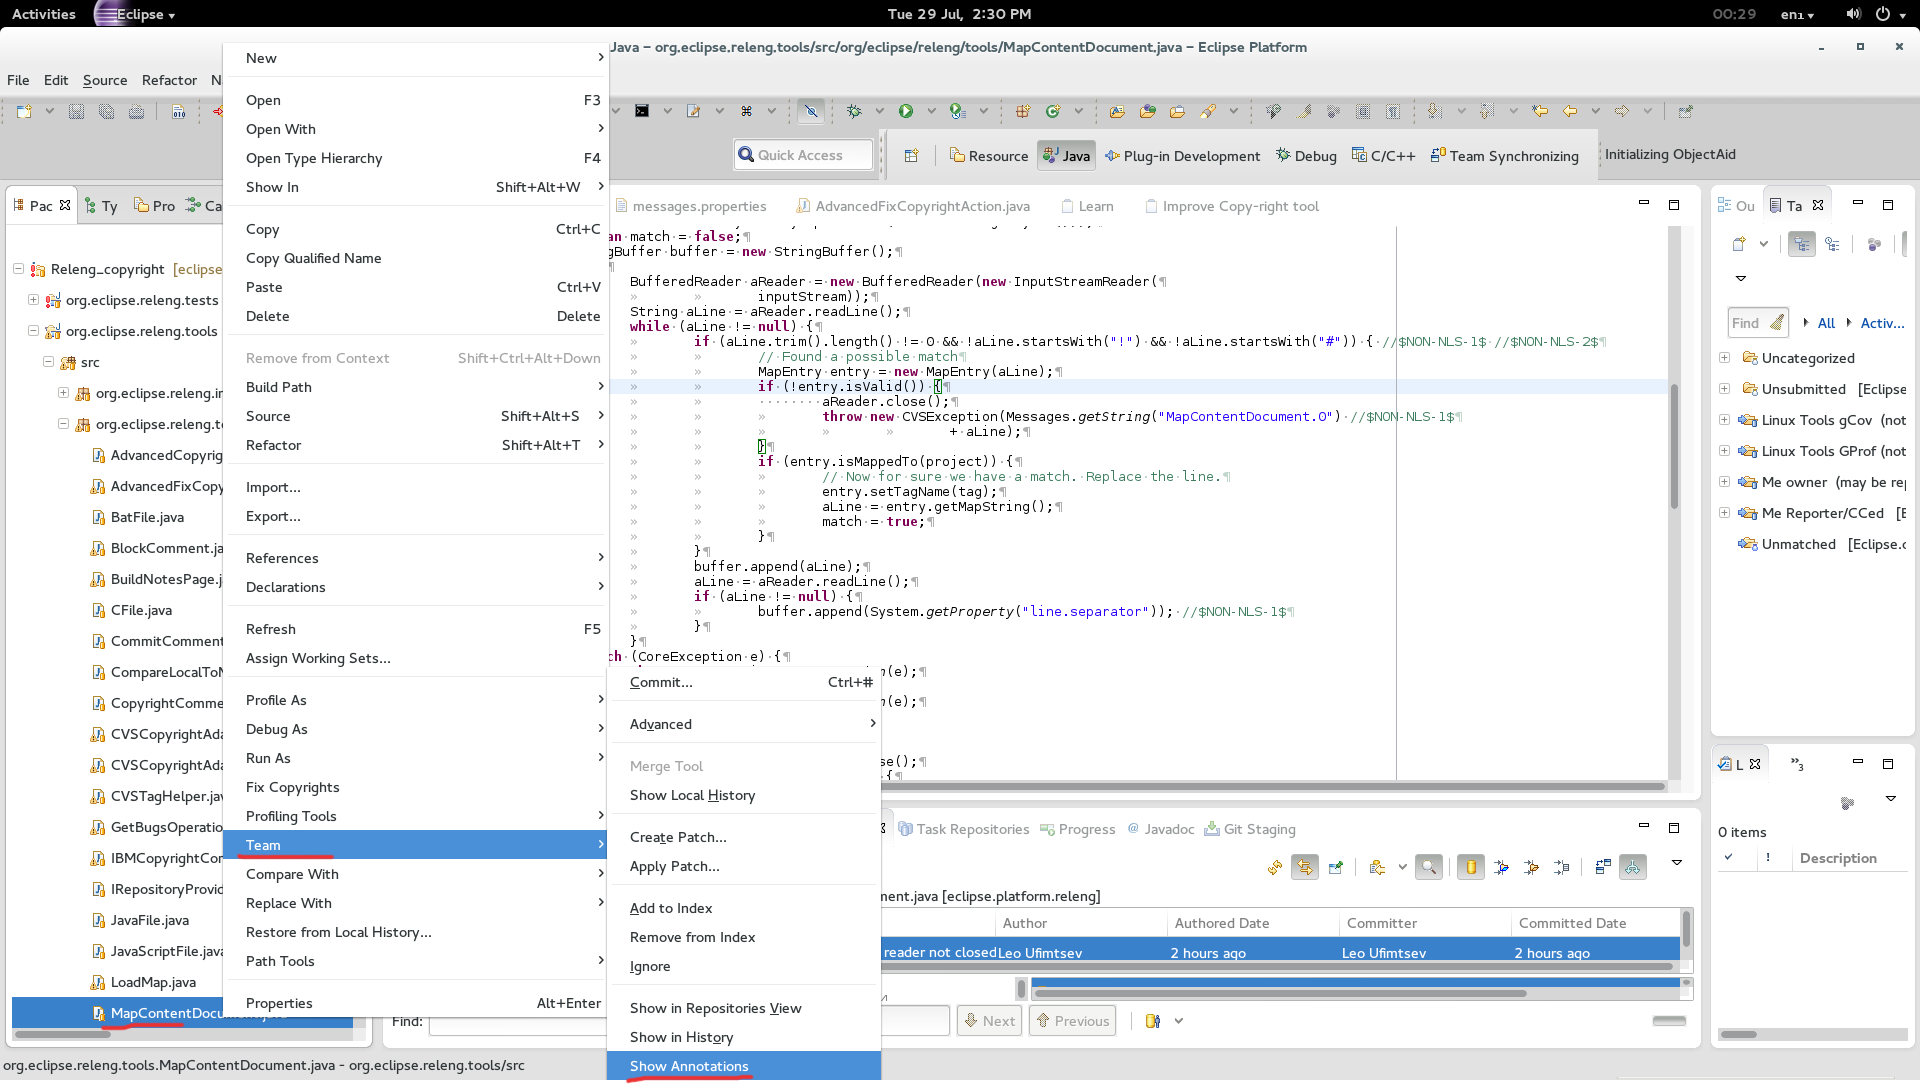Toggle Link with Editor in History view
The width and height of the screenshot is (1920, 1088).
point(1305,867)
